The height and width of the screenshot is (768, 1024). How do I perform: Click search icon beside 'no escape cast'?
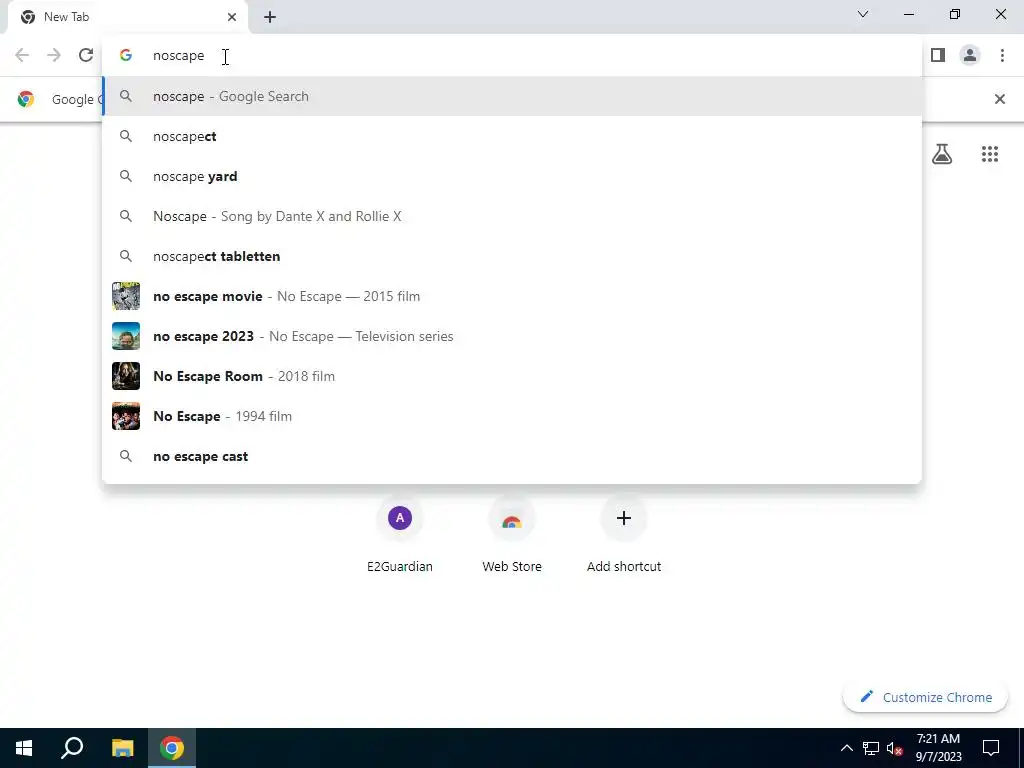point(126,456)
